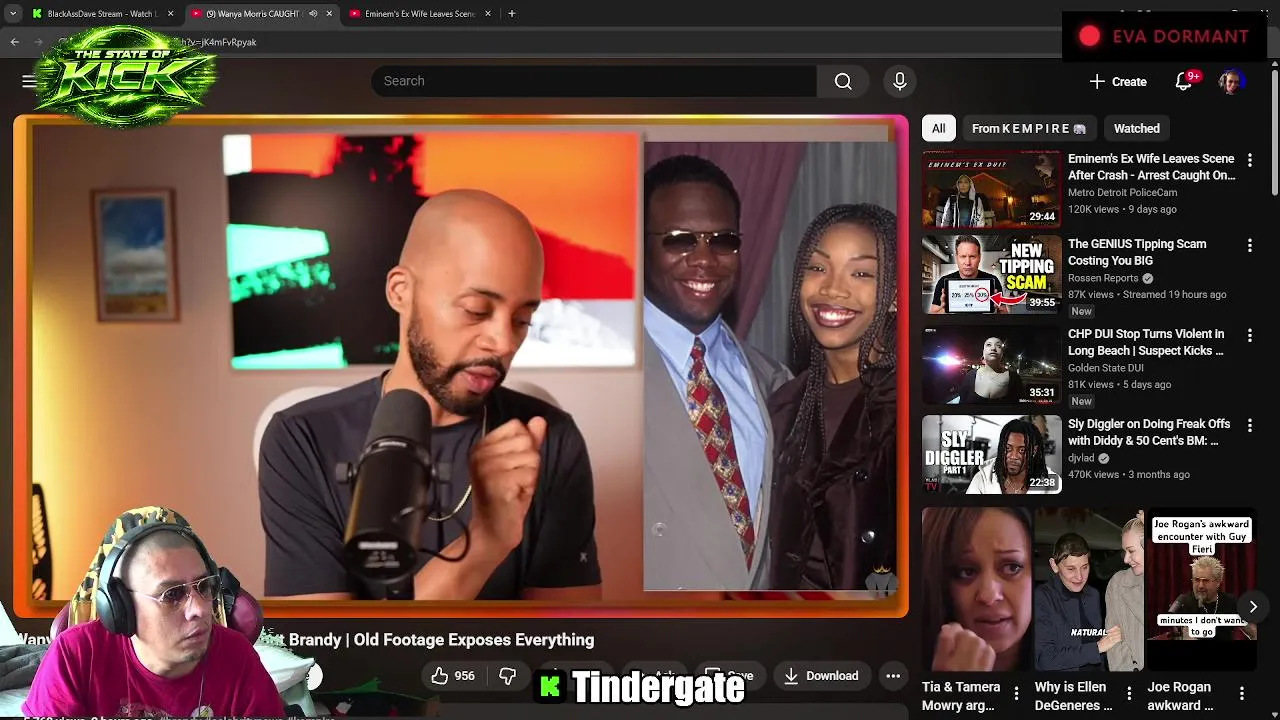Open The GENIUS Tipping Scam title link
The image size is (1280, 720).
click(1137, 252)
